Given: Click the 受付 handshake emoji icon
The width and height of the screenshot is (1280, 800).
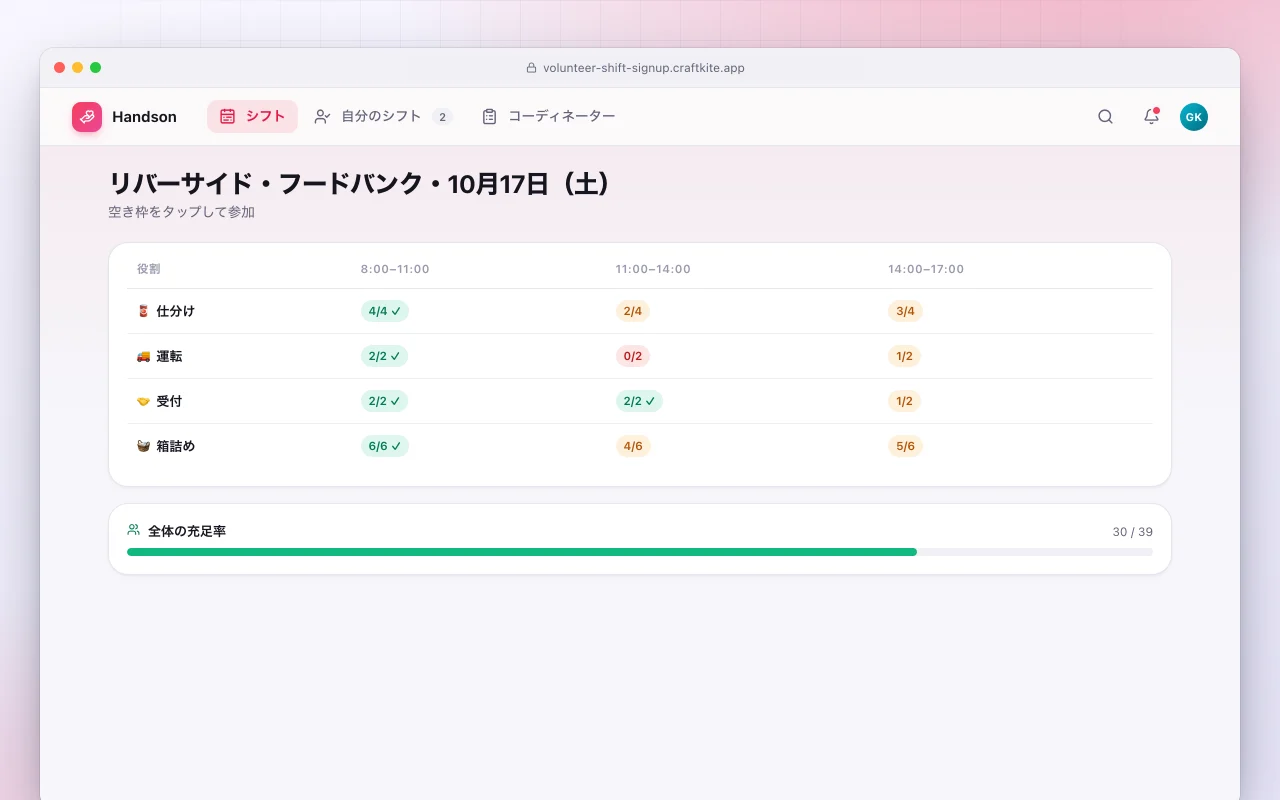Looking at the screenshot, I should 143,401.
